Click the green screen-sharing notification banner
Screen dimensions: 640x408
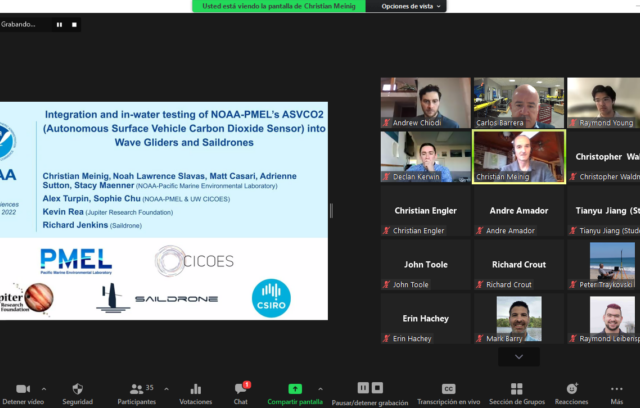click(x=279, y=6)
